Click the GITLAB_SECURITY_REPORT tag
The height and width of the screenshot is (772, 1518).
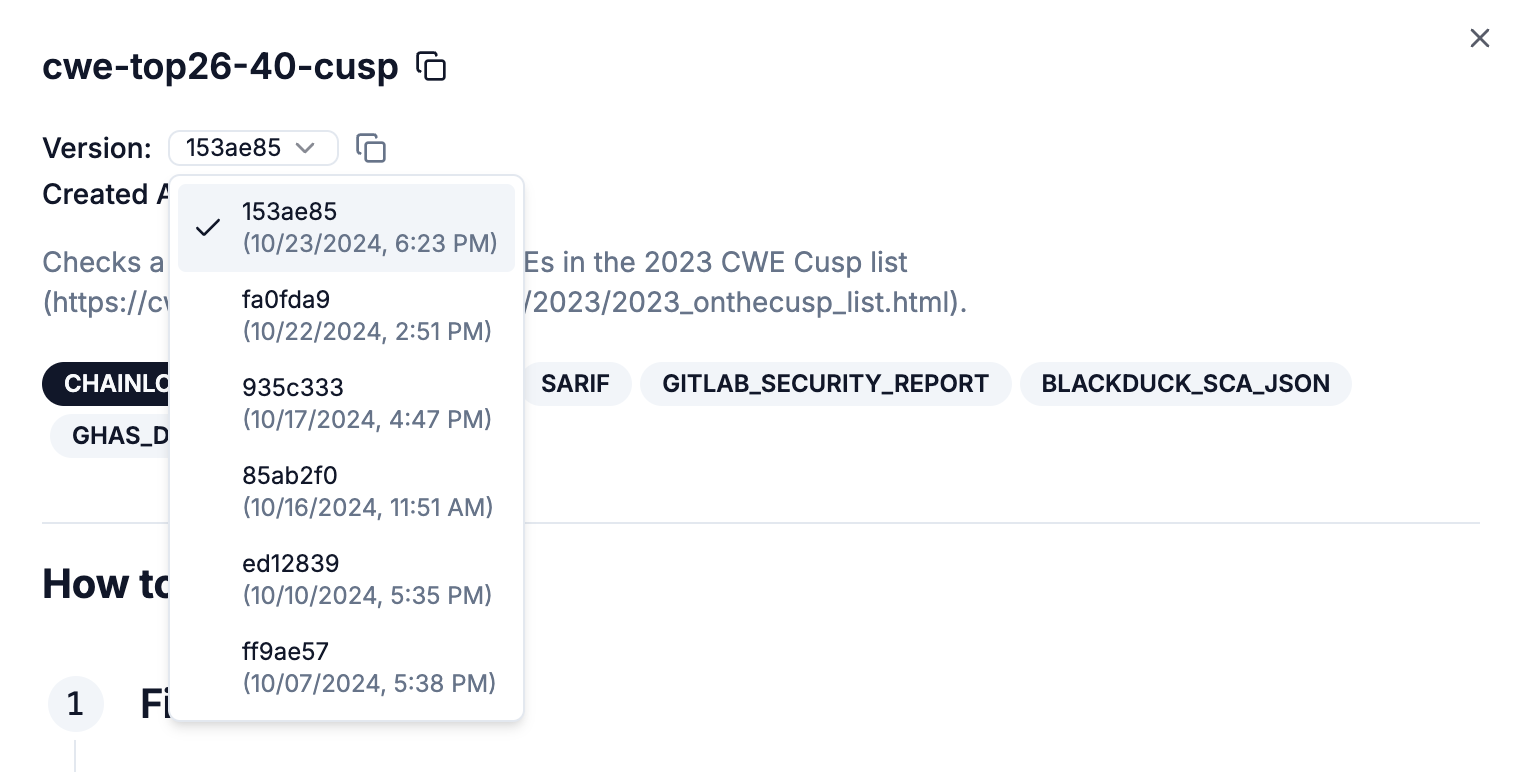coord(825,384)
